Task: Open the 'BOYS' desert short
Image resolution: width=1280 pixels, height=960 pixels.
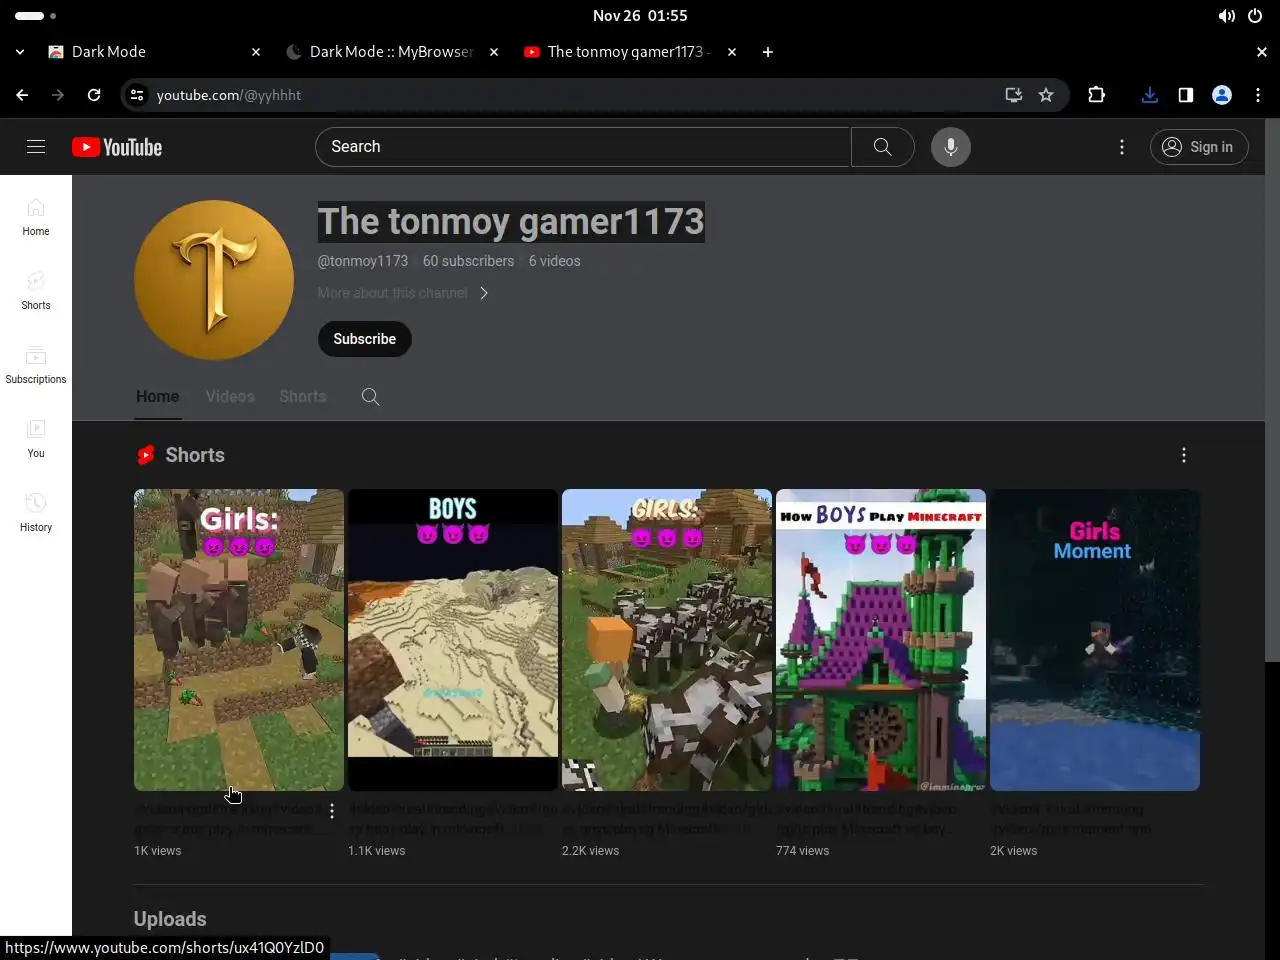Action: (x=453, y=640)
